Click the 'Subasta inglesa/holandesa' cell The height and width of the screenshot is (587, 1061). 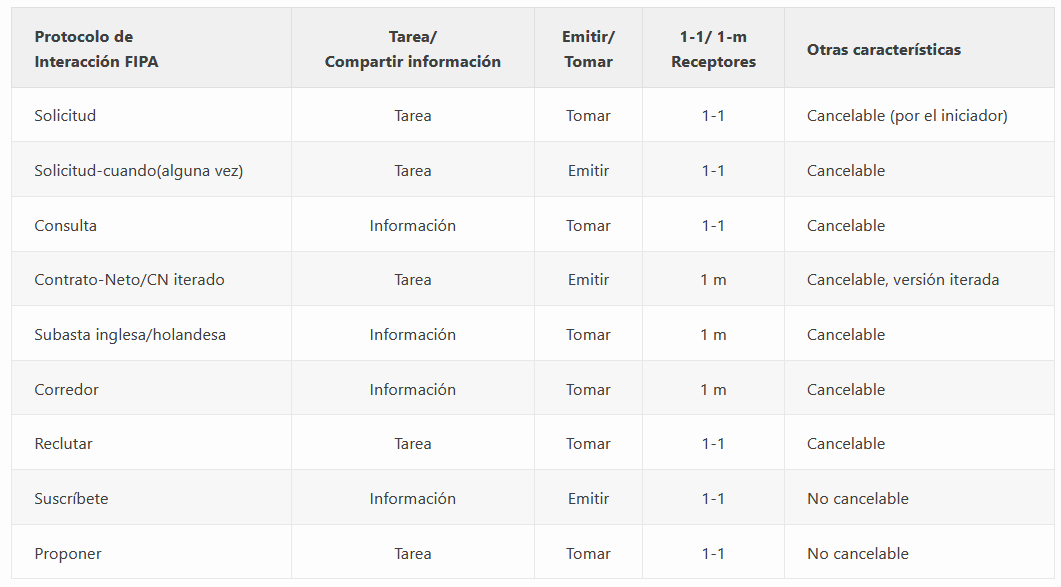(x=130, y=335)
